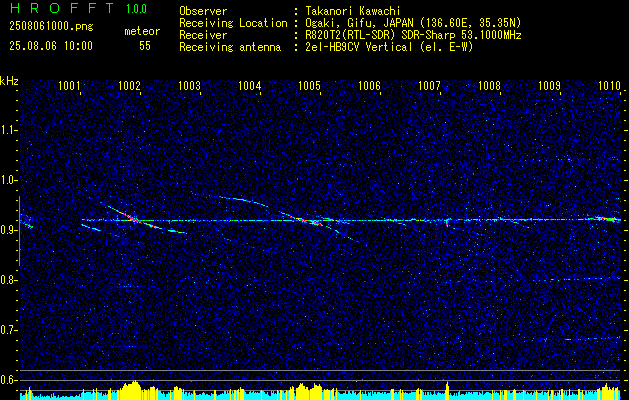
Task: Click the 1004 time axis marker
Action: 249,85
